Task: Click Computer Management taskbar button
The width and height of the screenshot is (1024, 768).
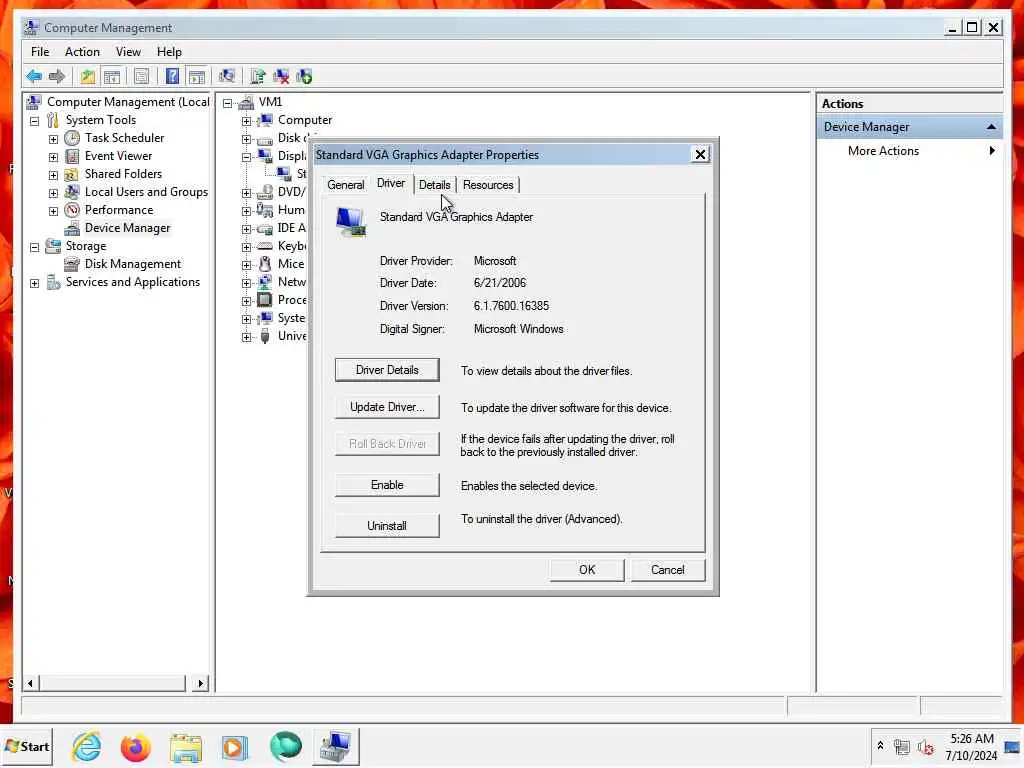Action: 335,746
